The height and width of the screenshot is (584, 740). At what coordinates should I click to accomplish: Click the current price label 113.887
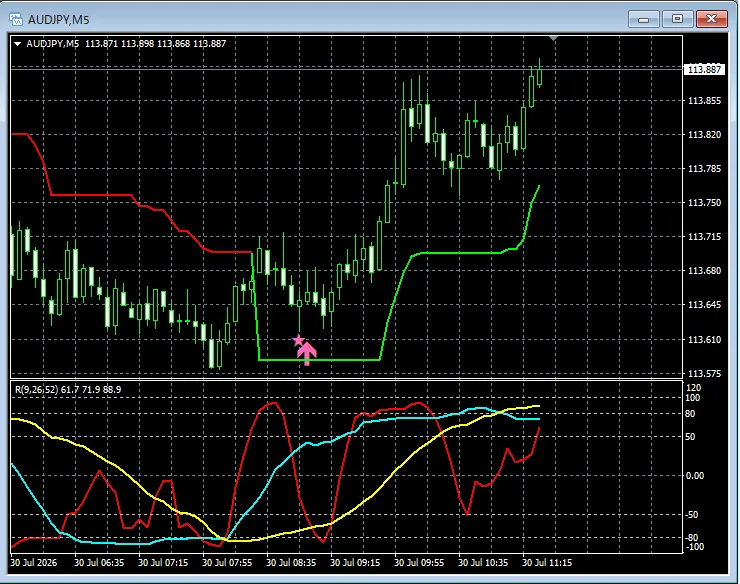tap(704, 69)
